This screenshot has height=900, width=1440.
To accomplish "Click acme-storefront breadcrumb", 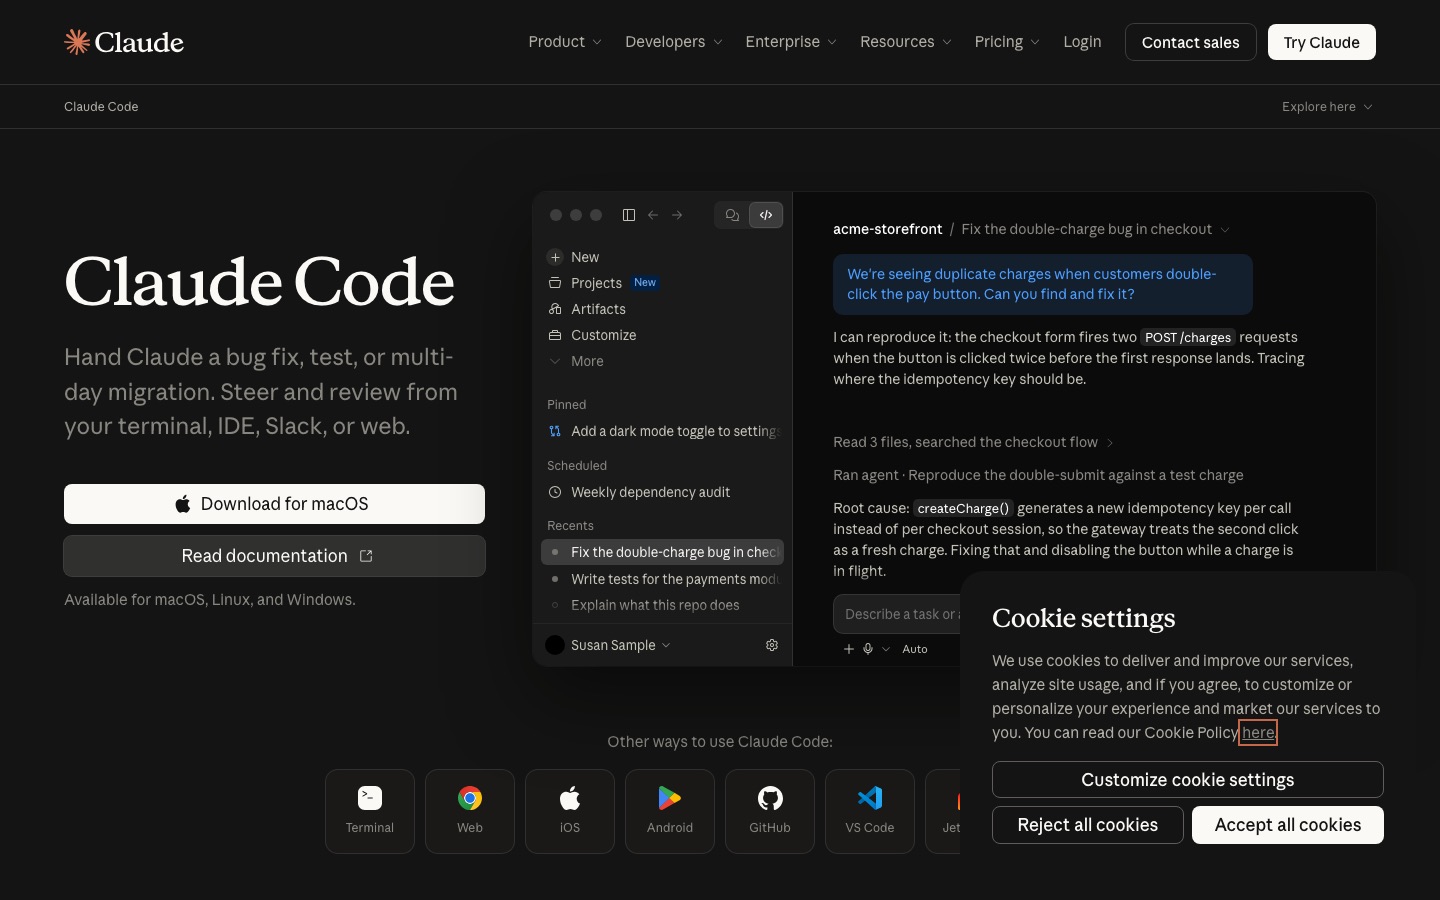I will (x=887, y=229).
